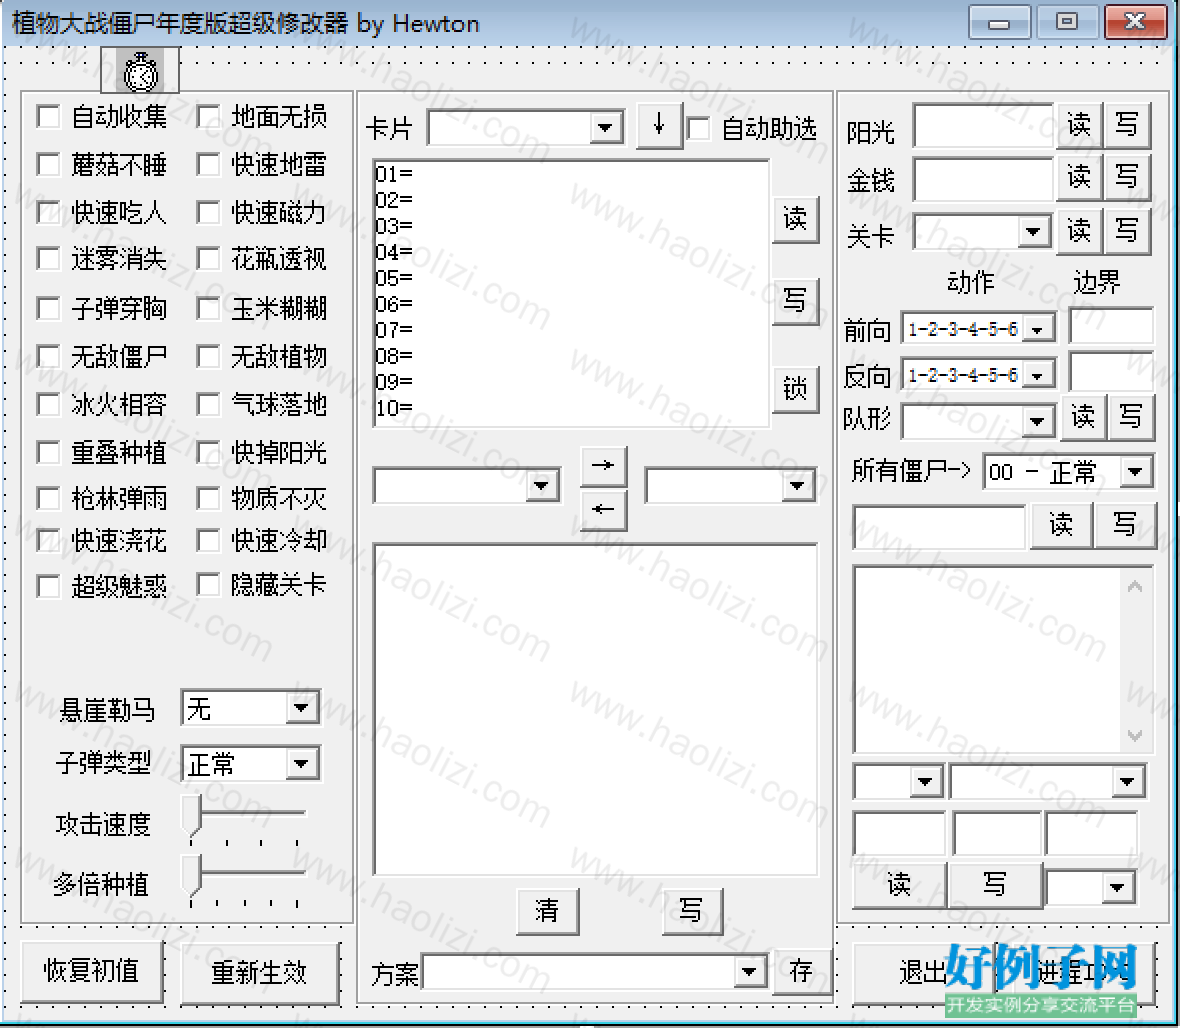Click input field below 所有僵尸

[x=939, y=526]
